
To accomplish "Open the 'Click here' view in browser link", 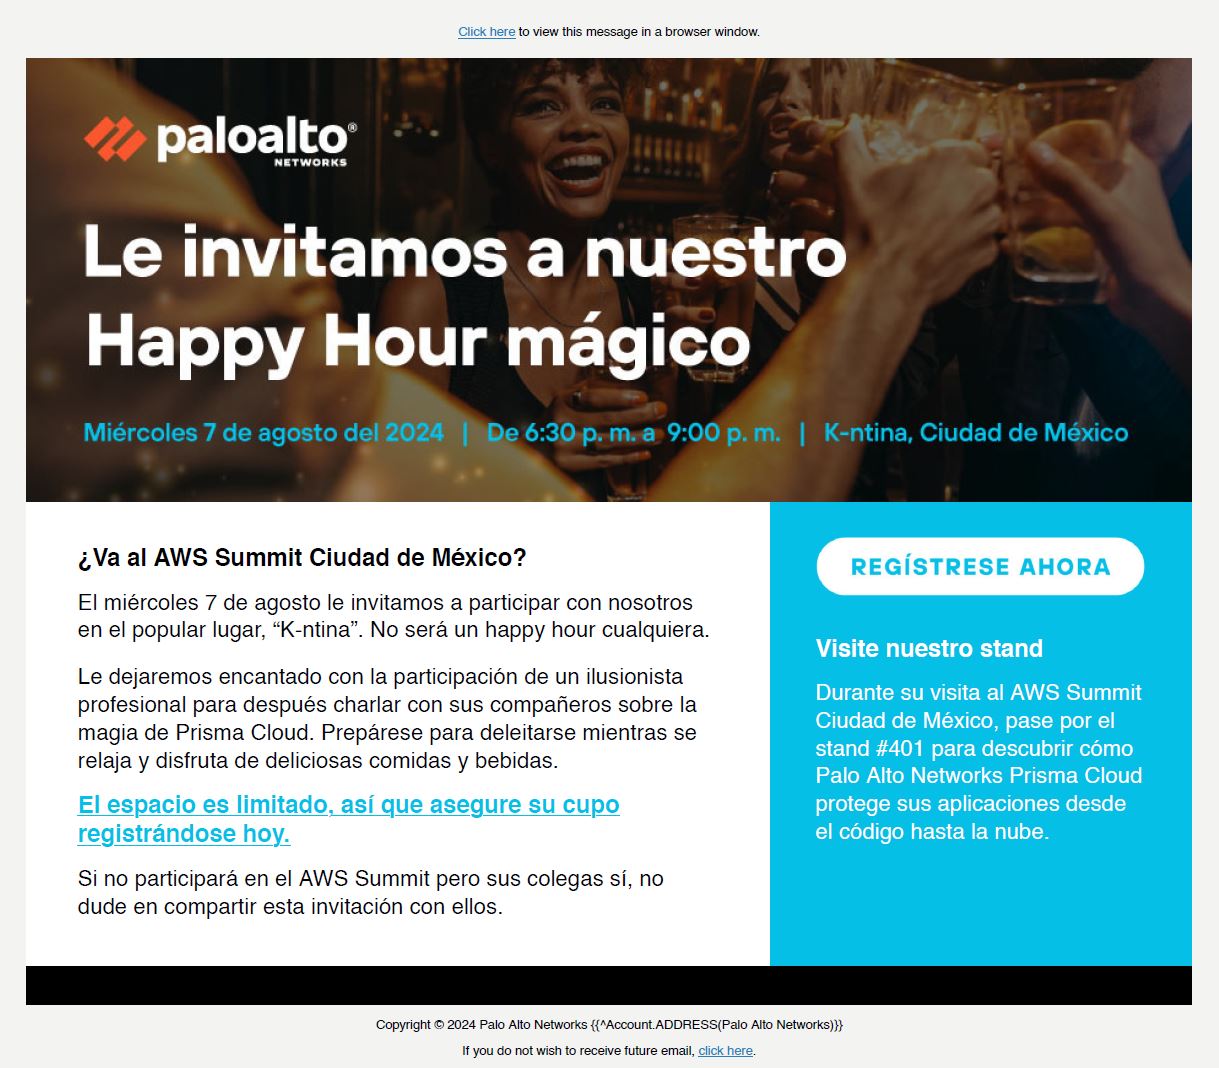I will click(486, 32).
